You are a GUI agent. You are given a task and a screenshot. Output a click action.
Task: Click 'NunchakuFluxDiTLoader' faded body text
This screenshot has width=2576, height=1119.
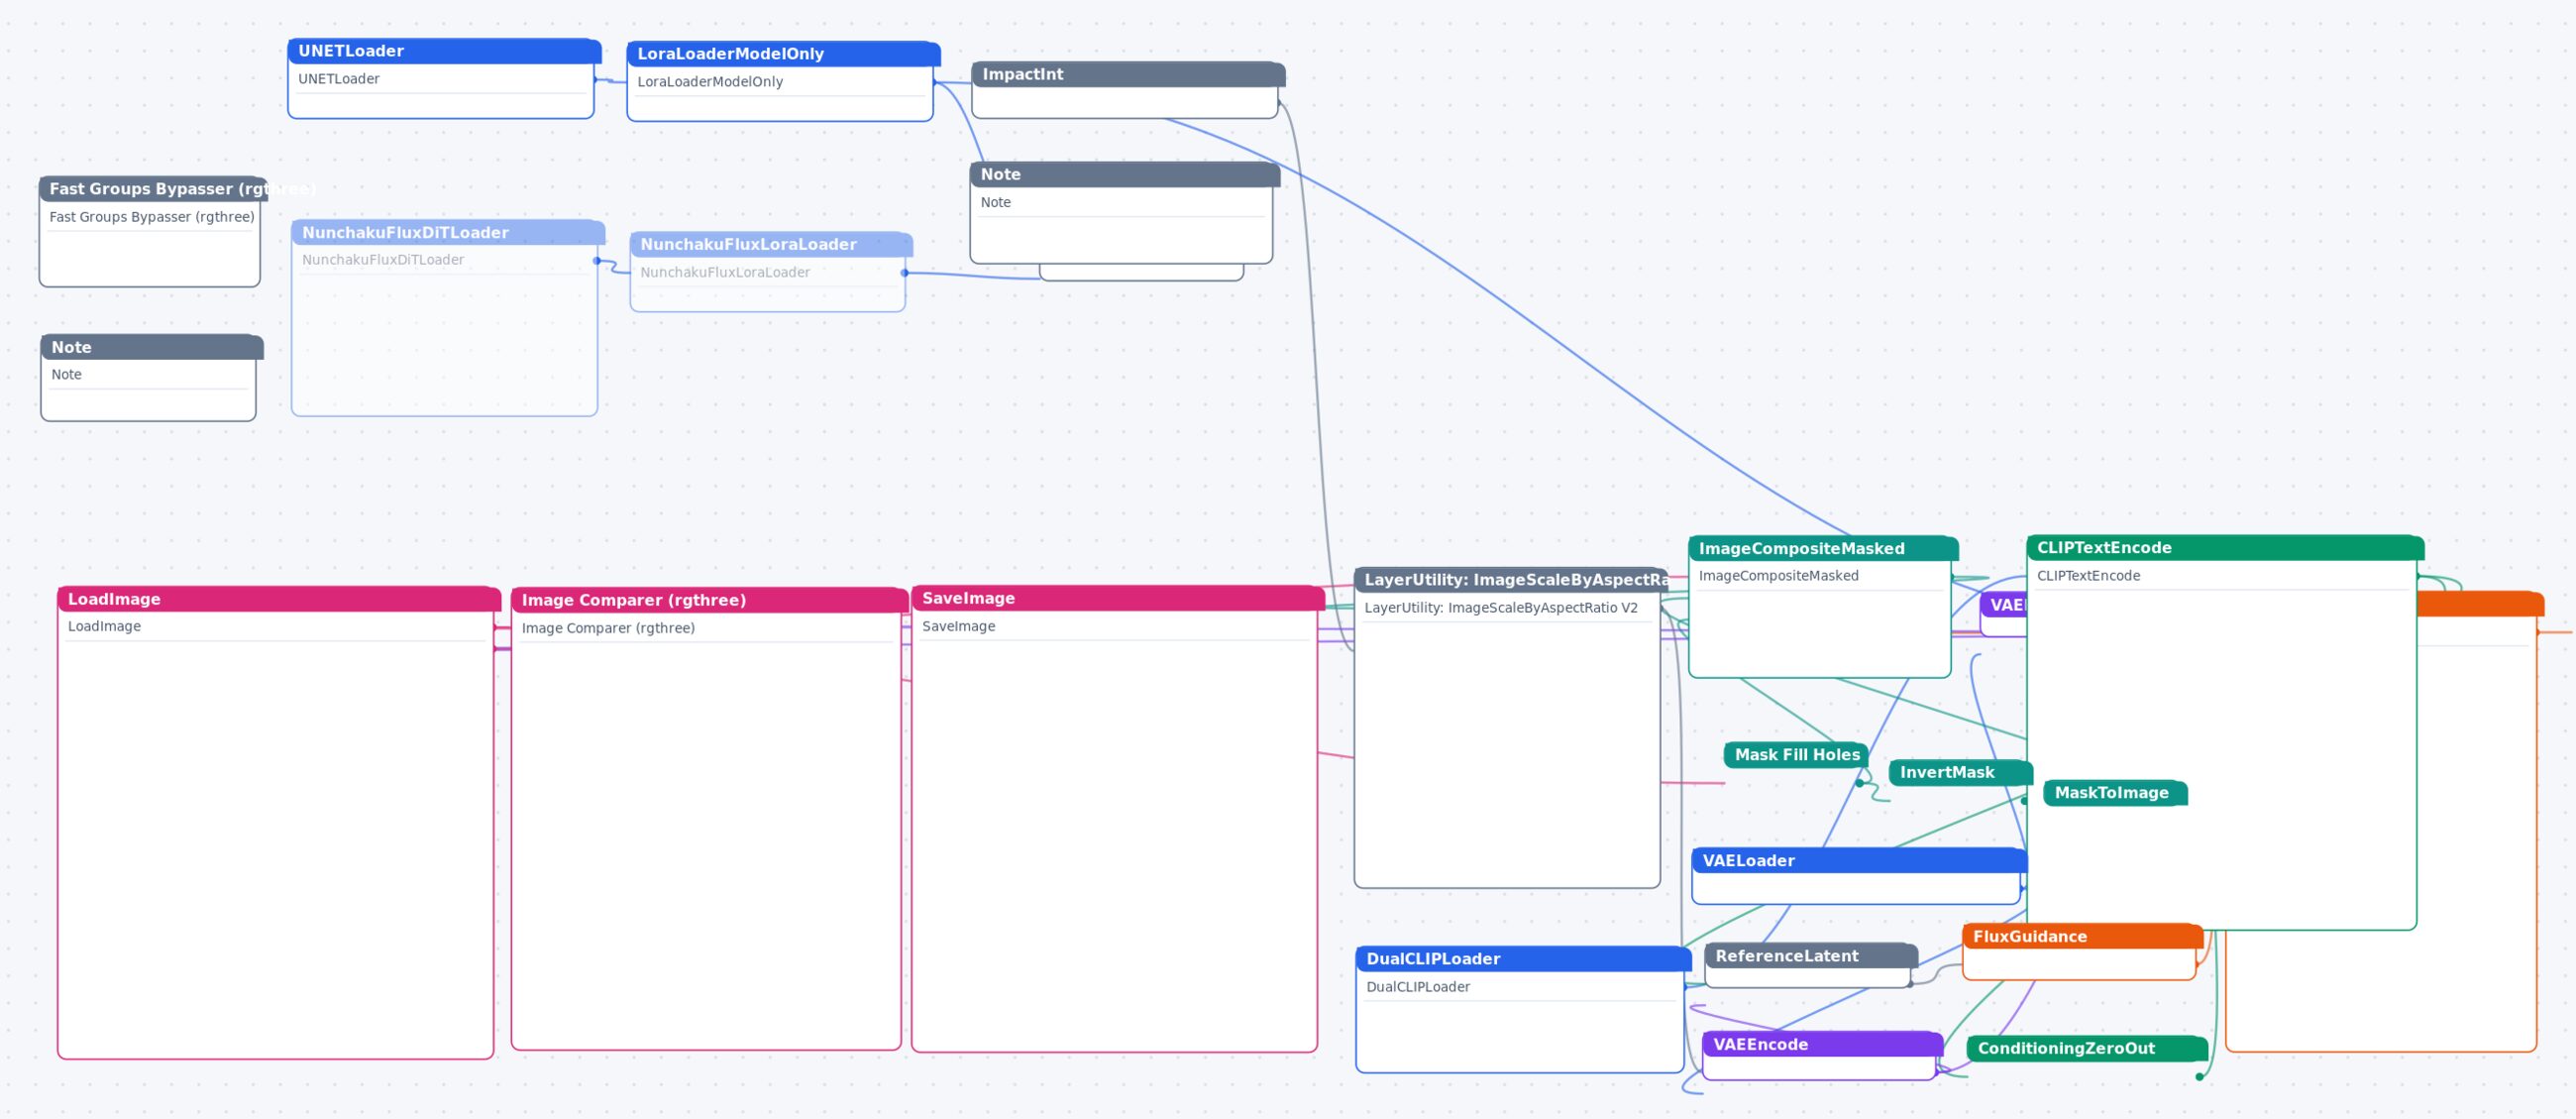[x=383, y=260]
